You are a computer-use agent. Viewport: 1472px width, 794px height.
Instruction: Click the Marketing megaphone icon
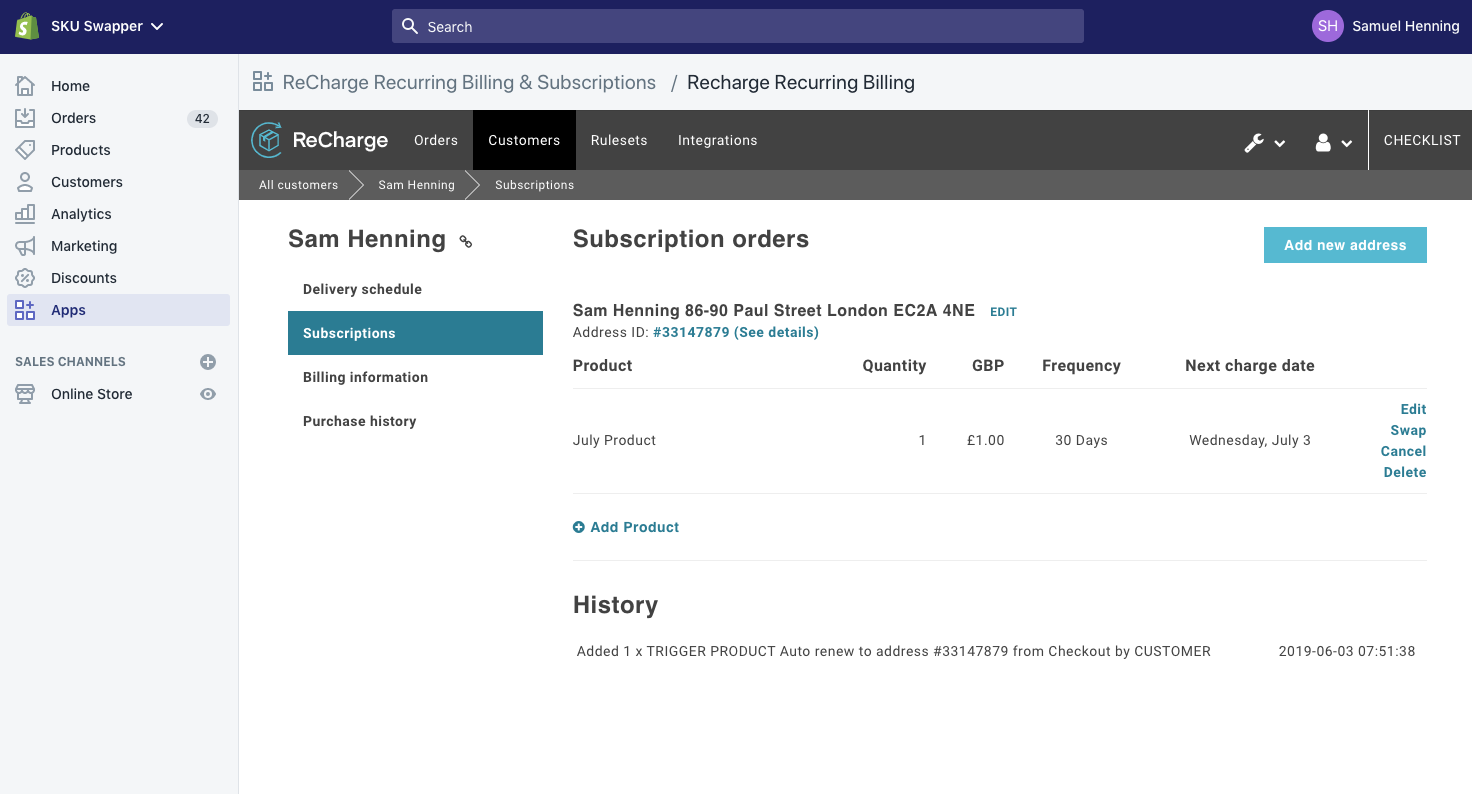(x=25, y=246)
